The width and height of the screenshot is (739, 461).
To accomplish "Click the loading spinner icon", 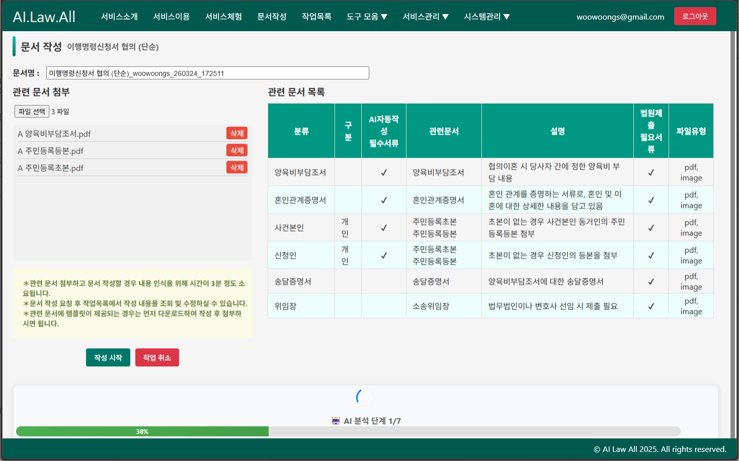I will (x=365, y=397).
